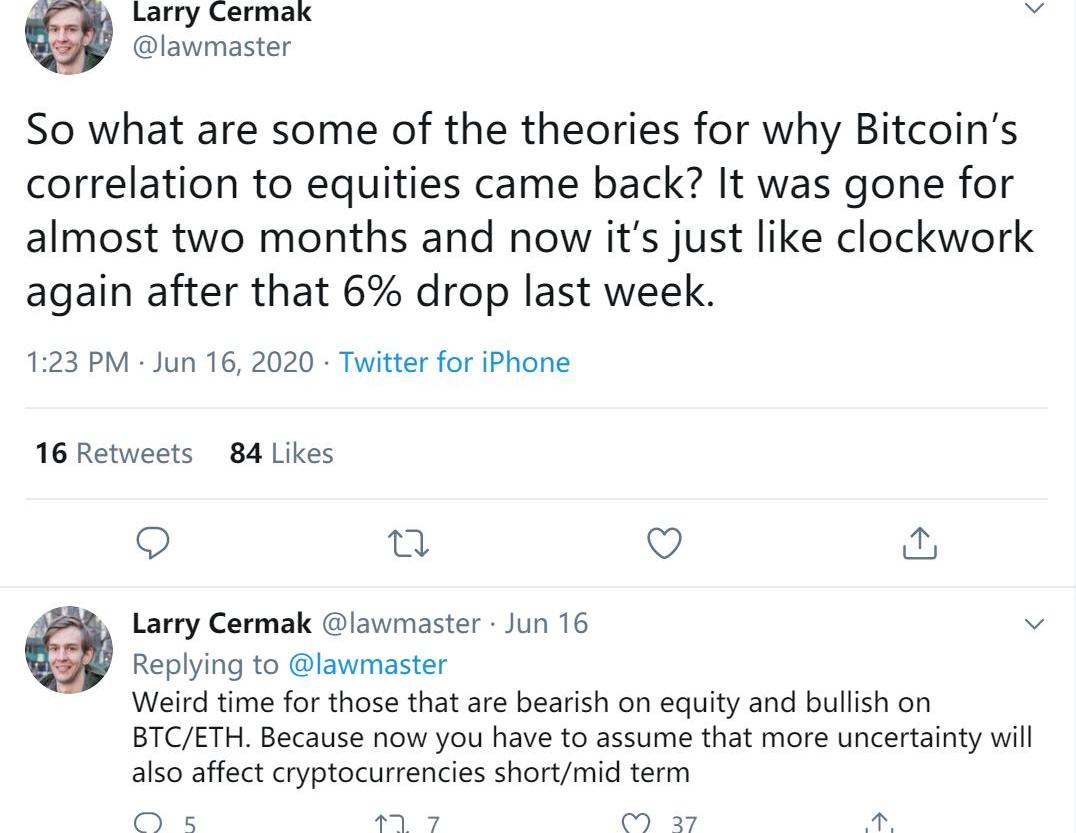Like the reply tweet with 37 likes
Viewport: 1076px width, 833px height.
(x=636, y=823)
